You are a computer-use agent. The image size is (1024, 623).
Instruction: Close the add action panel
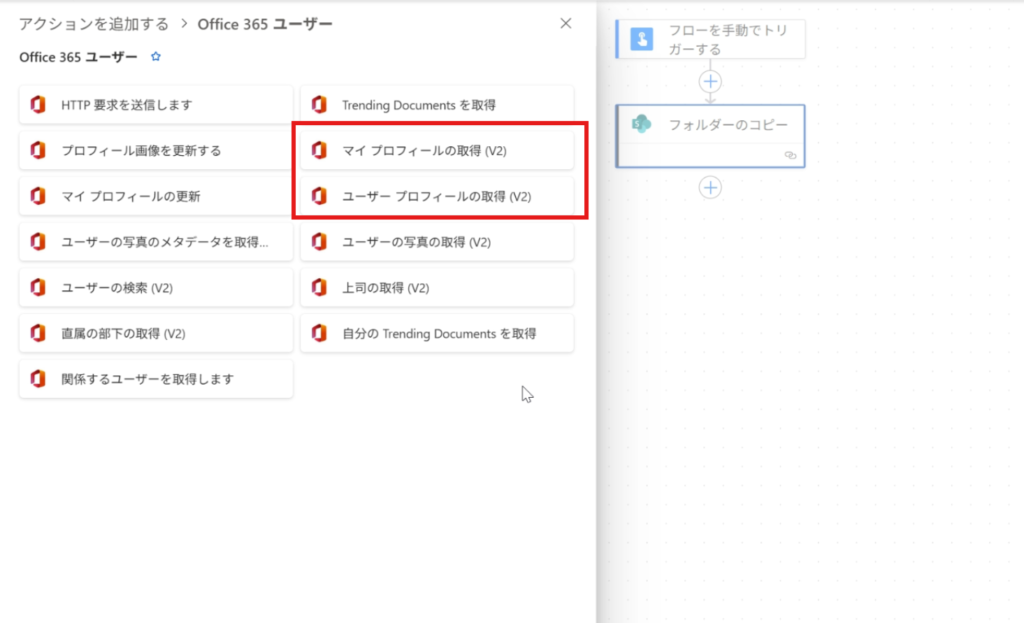pyautogui.click(x=566, y=23)
